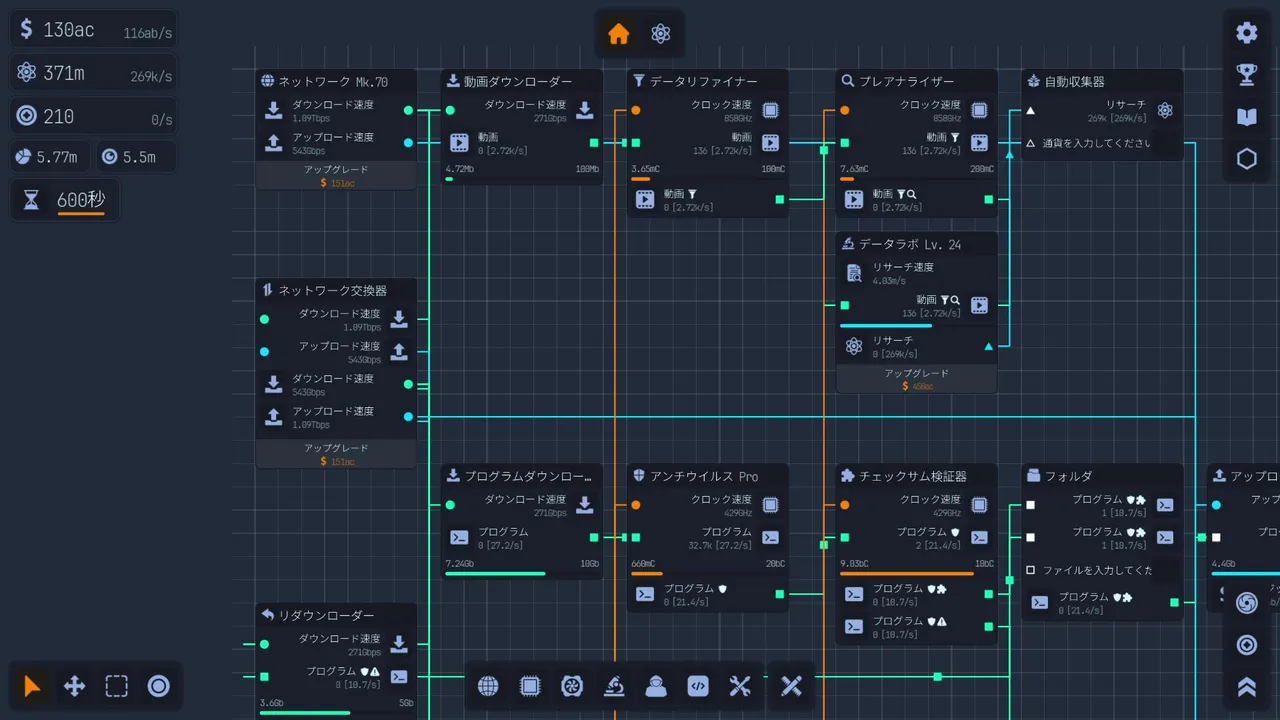Select the データリファイナー node title

703,82
